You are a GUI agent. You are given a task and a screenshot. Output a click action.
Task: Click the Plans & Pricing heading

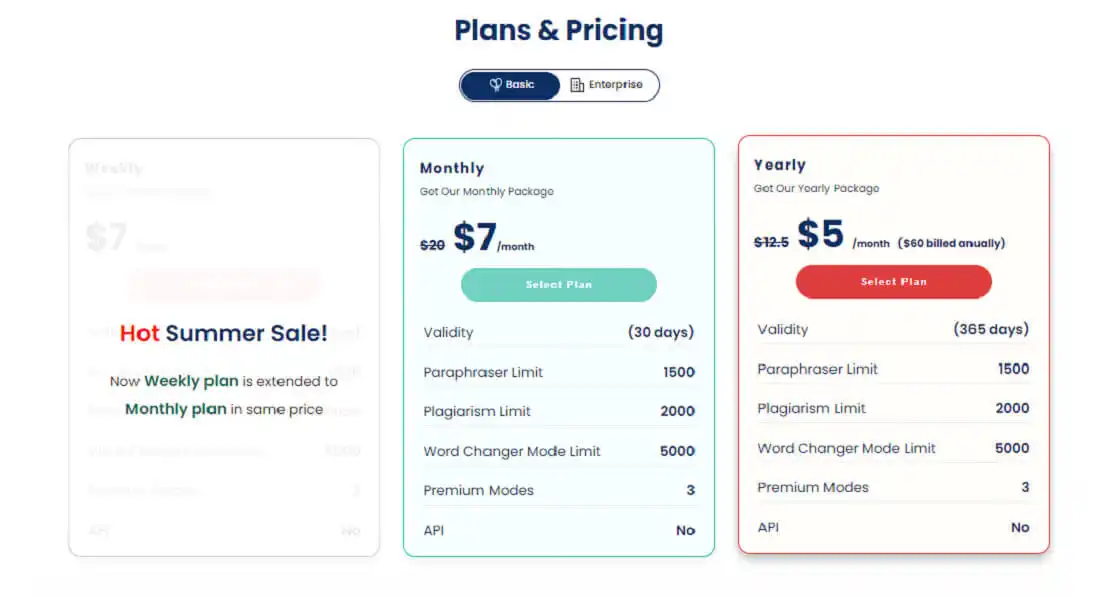tap(558, 30)
